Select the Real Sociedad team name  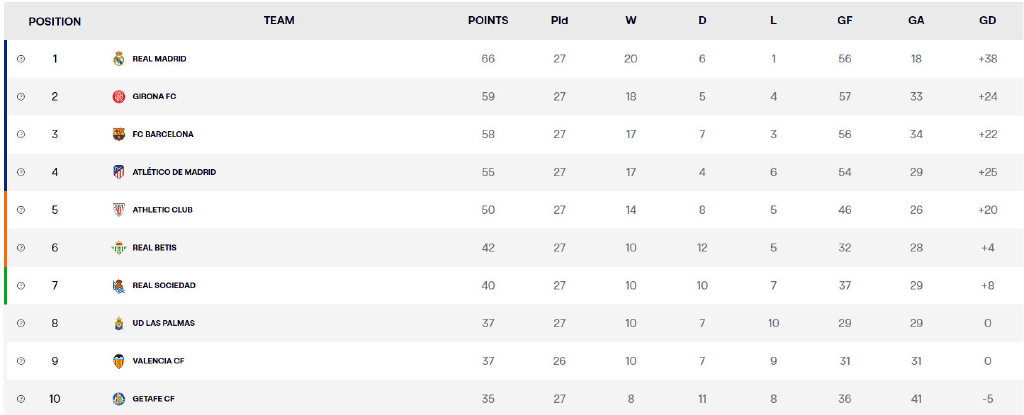[164, 286]
